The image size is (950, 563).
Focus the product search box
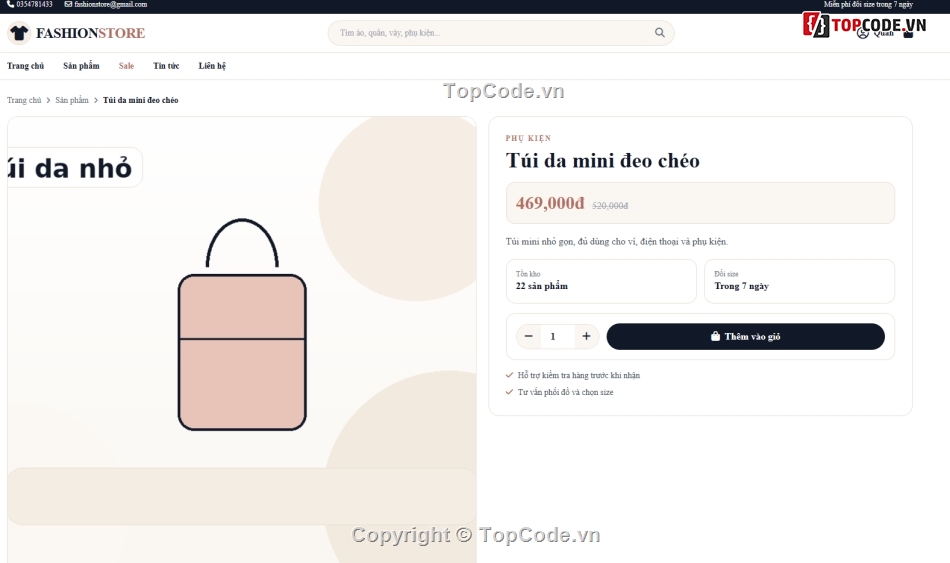[500, 33]
